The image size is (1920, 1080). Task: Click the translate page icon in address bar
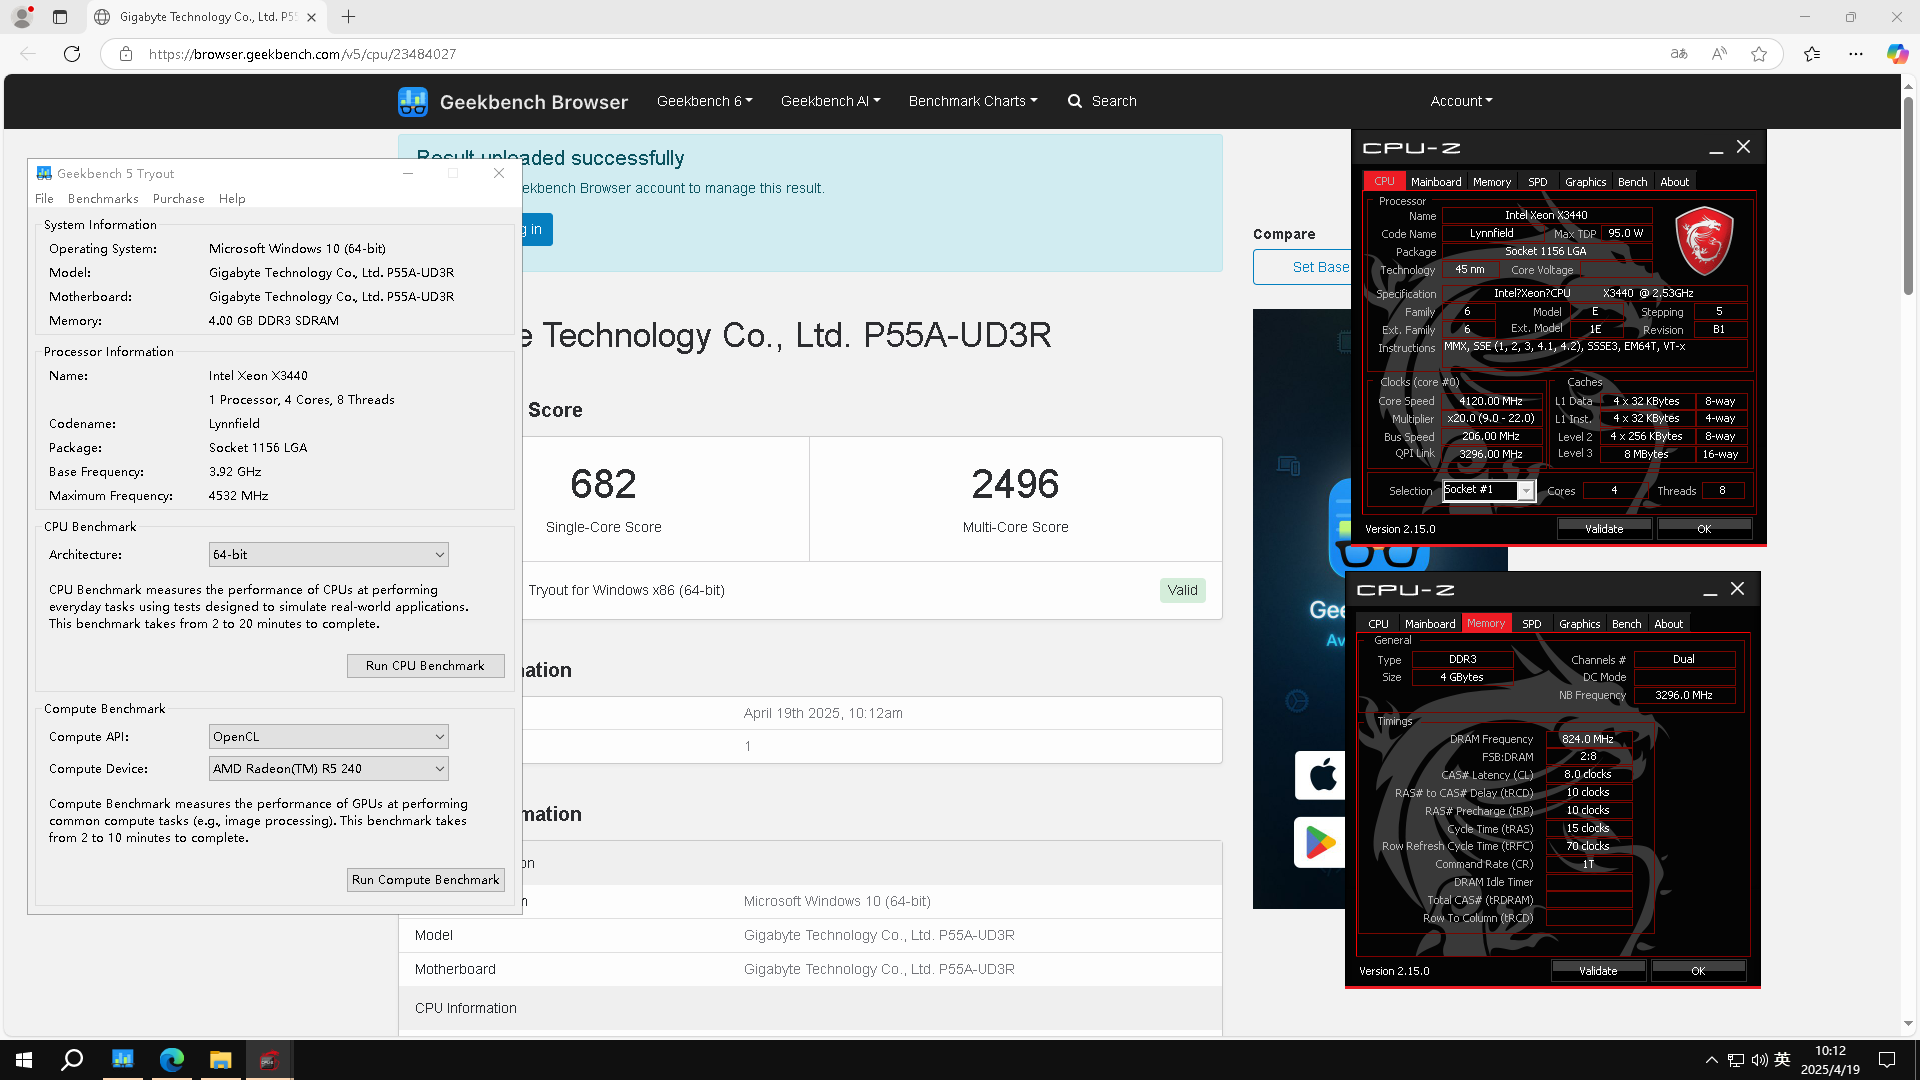click(x=1679, y=54)
